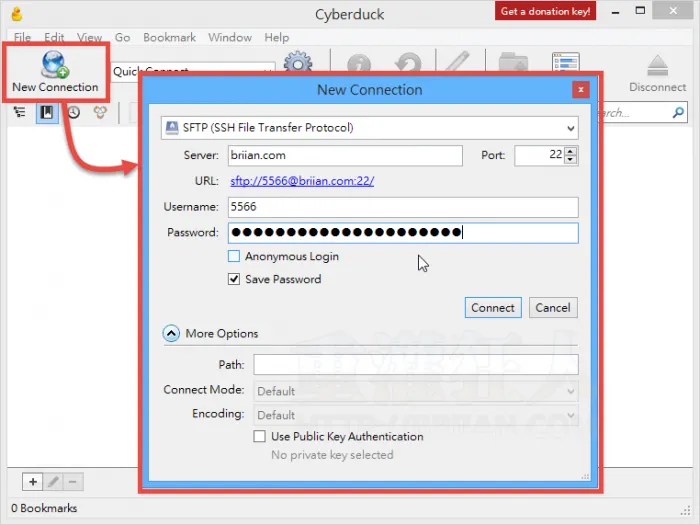Click the Cyberduck duck logo icon
The image size is (700, 525).
(x=17, y=14)
